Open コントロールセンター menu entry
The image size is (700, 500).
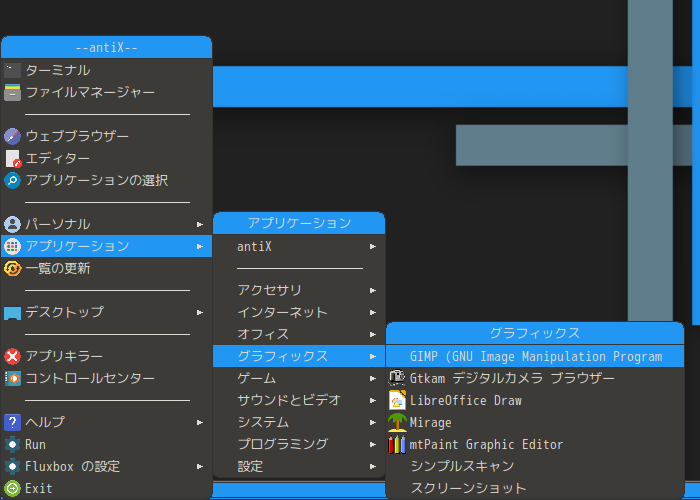pos(106,378)
